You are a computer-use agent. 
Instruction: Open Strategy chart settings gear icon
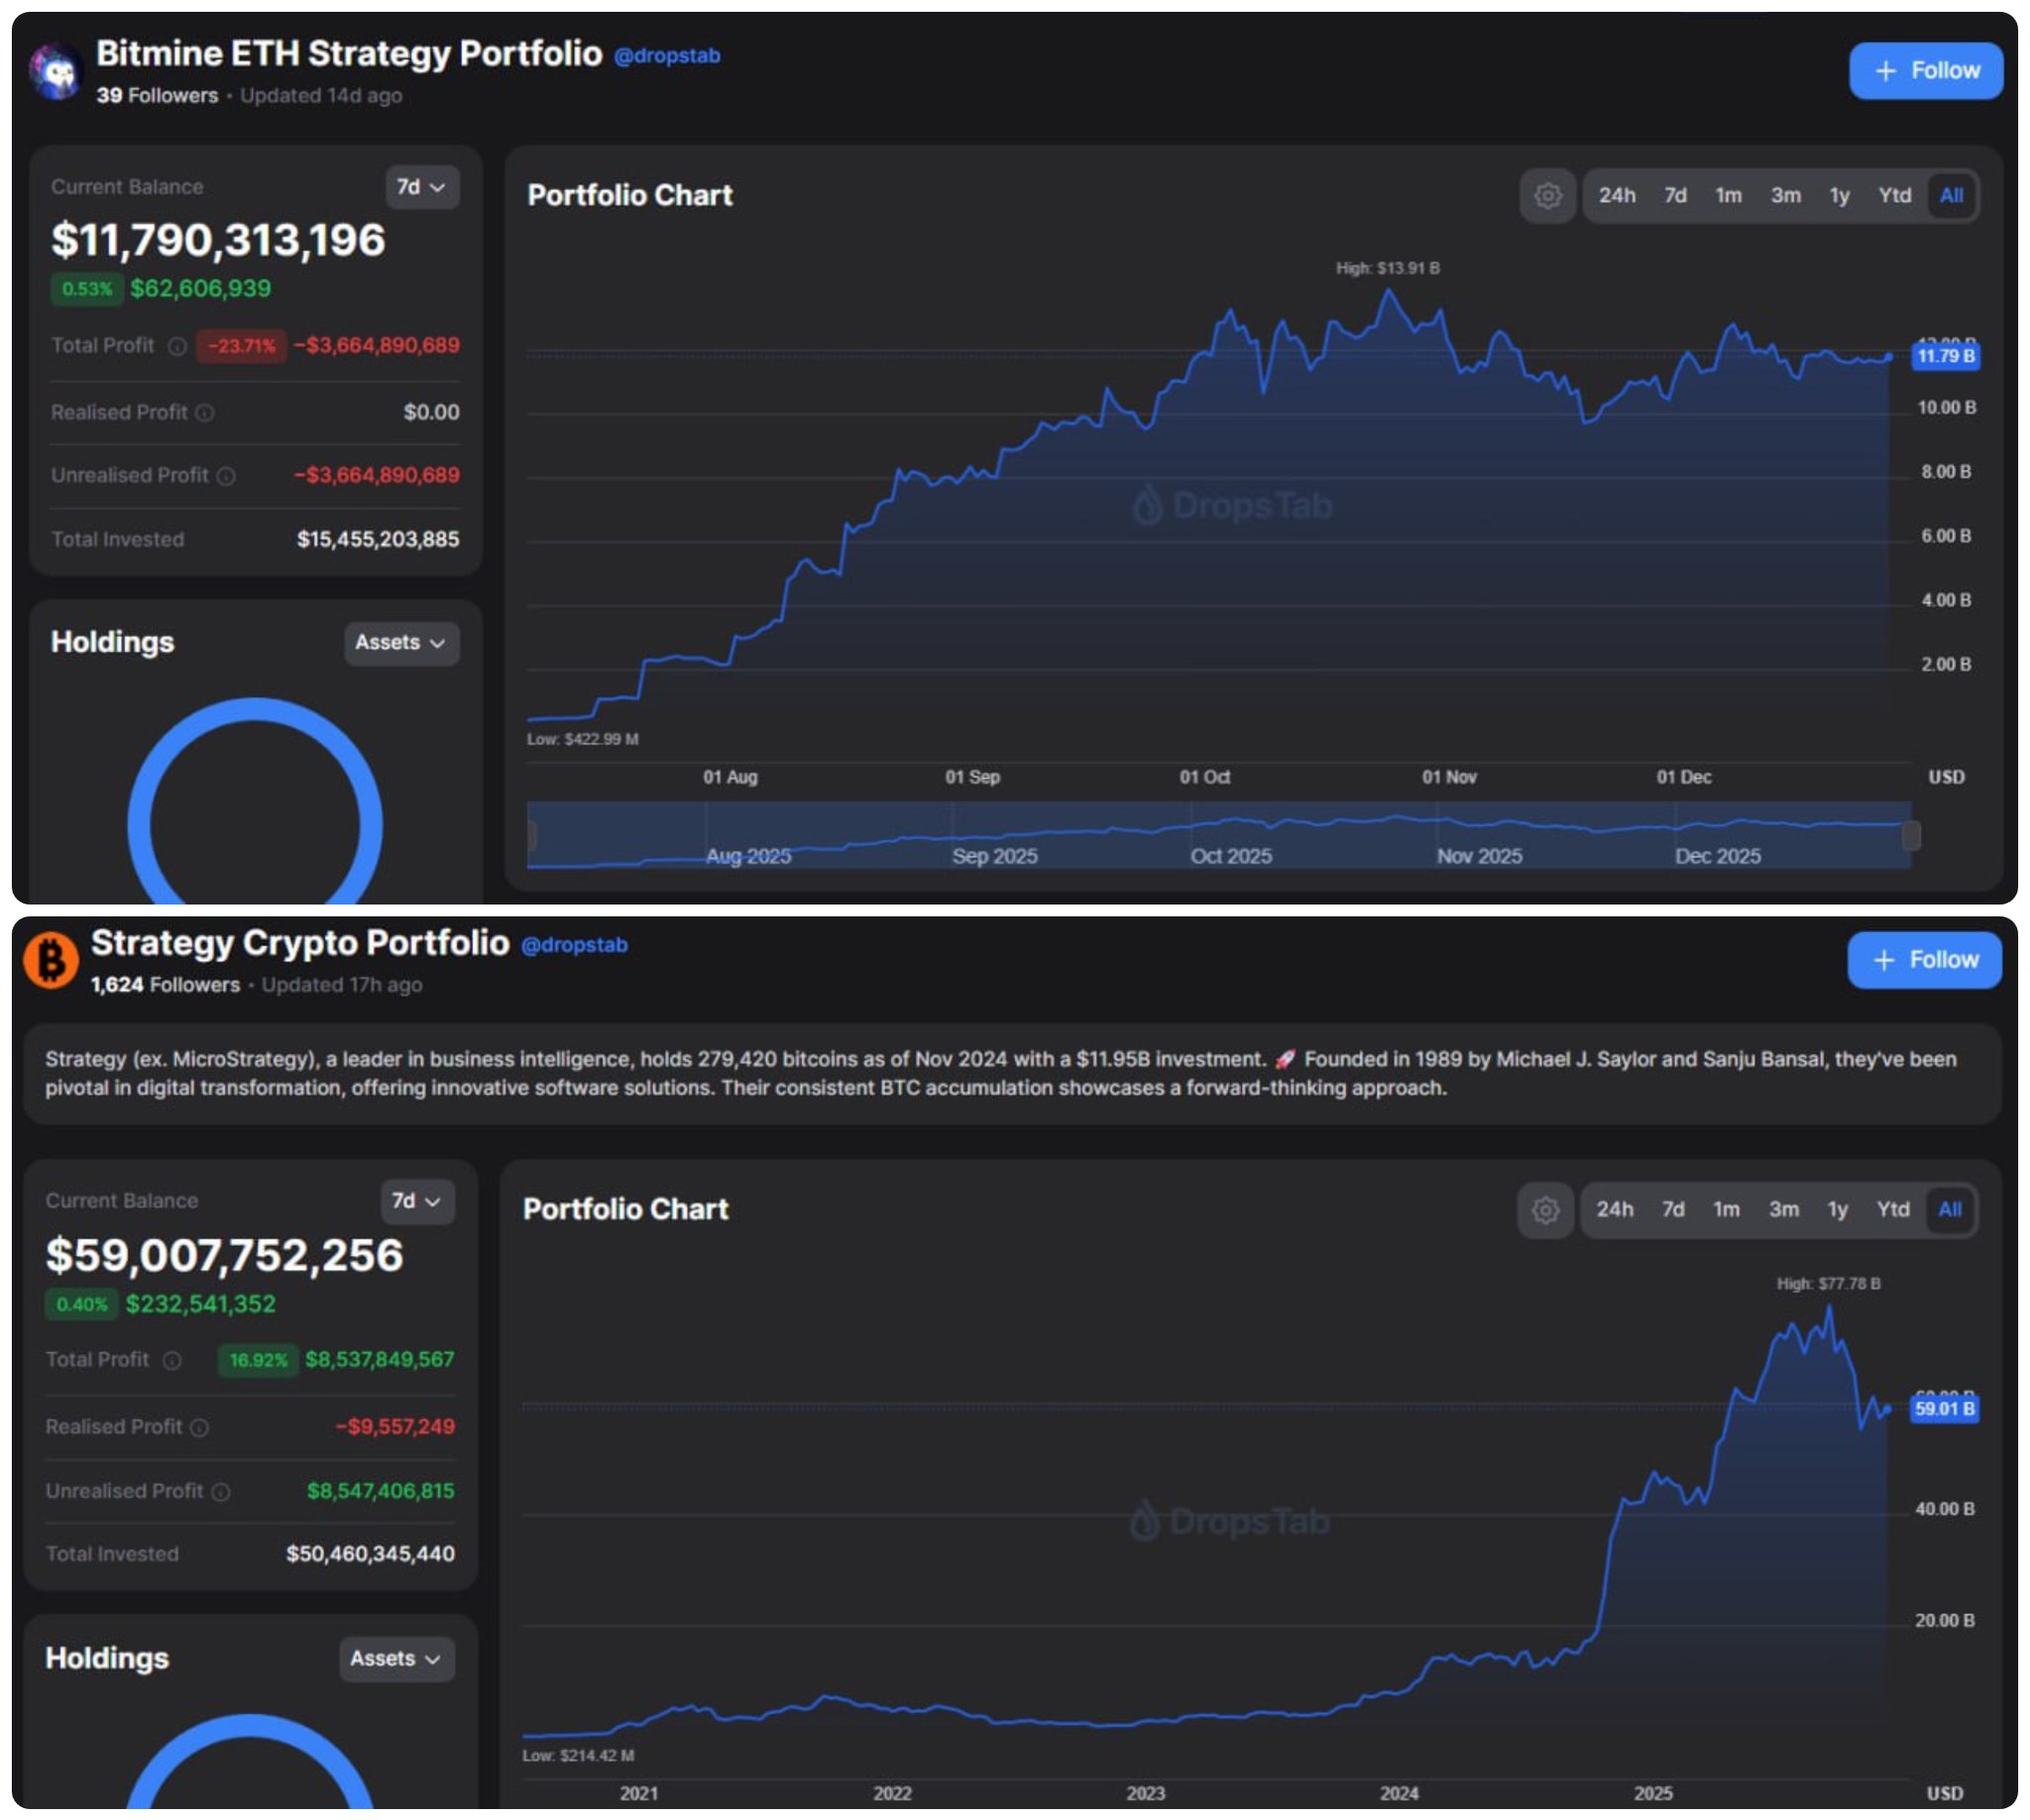(1545, 1210)
